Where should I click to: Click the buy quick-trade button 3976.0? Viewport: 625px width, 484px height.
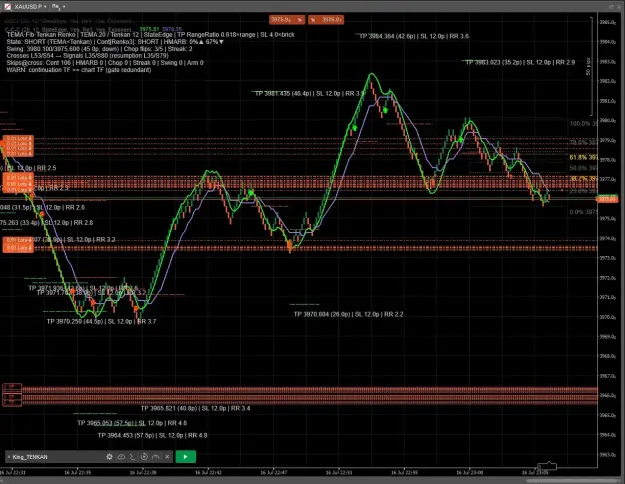[x=326, y=20]
